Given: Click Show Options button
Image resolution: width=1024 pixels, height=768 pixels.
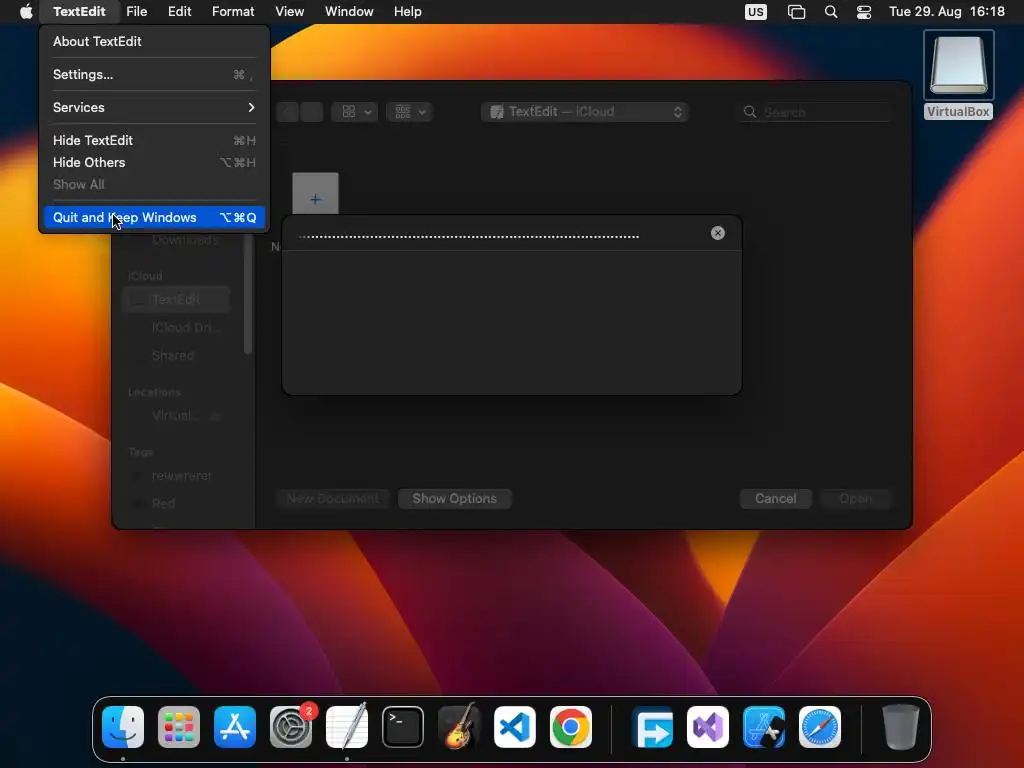Looking at the screenshot, I should click(x=455, y=498).
